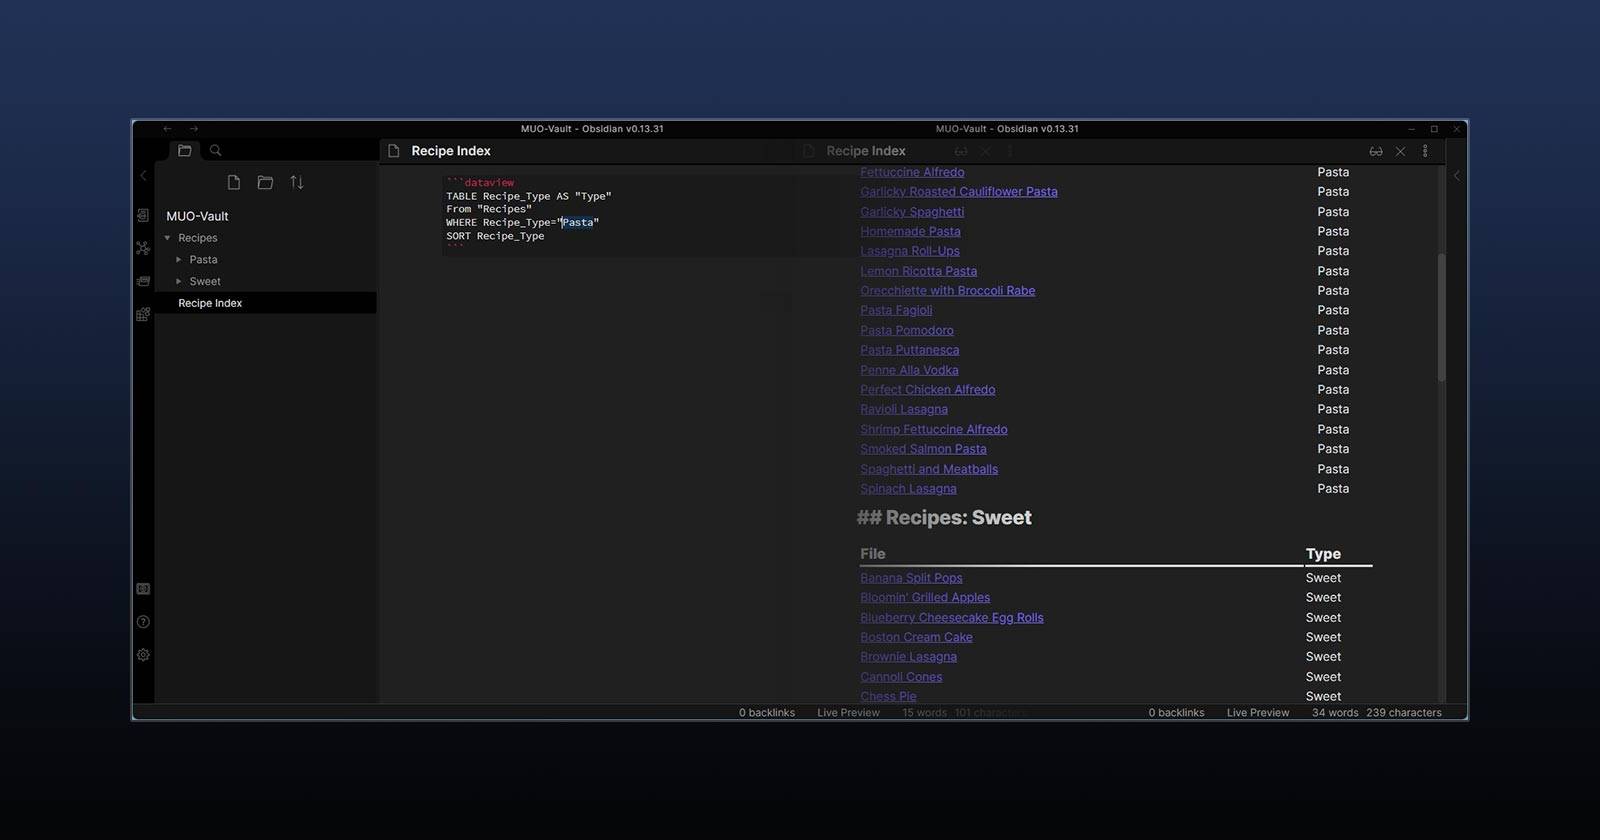This screenshot has height=840, width=1600.
Task: Create a new note with the page icon
Action: tap(233, 182)
